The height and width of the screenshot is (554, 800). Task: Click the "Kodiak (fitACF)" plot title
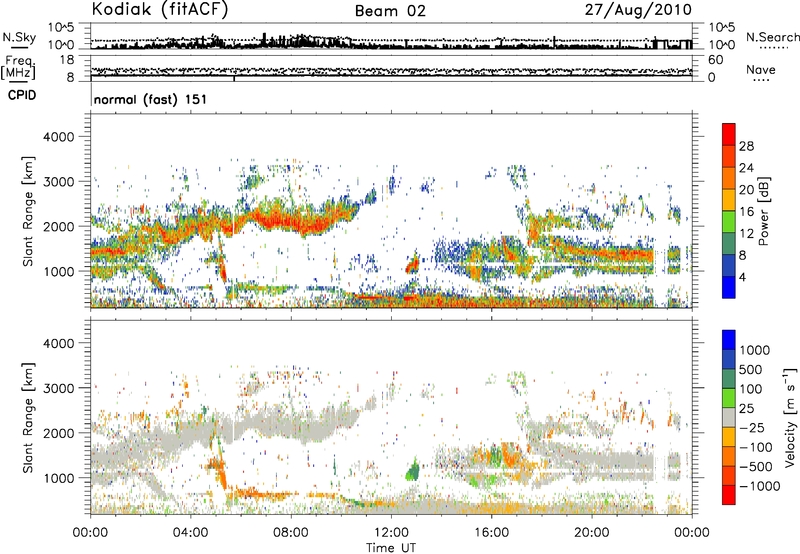pos(159,9)
